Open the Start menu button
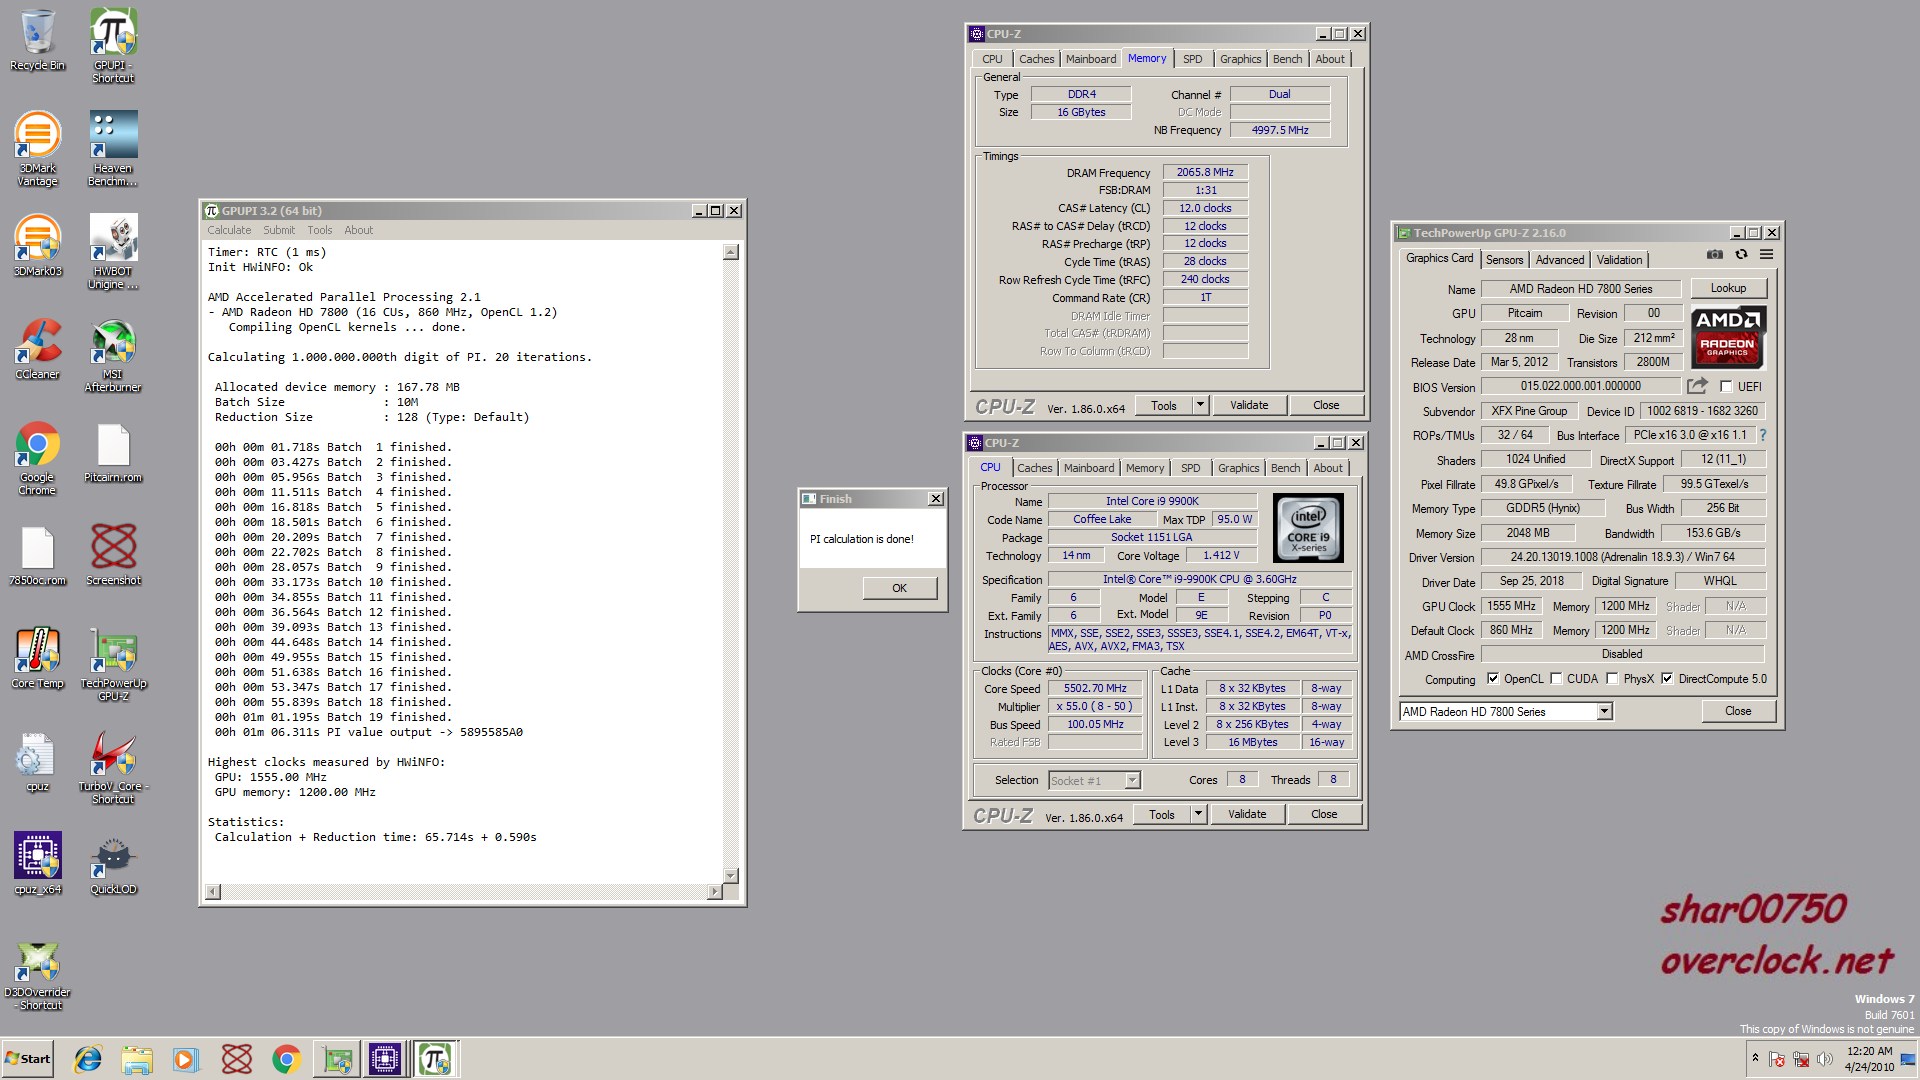The height and width of the screenshot is (1080, 1920). (x=28, y=1059)
